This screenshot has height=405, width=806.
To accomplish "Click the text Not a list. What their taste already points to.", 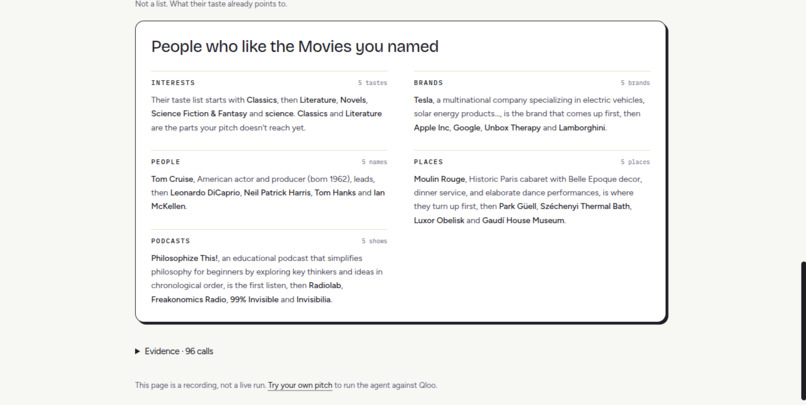I will [x=211, y=4].
